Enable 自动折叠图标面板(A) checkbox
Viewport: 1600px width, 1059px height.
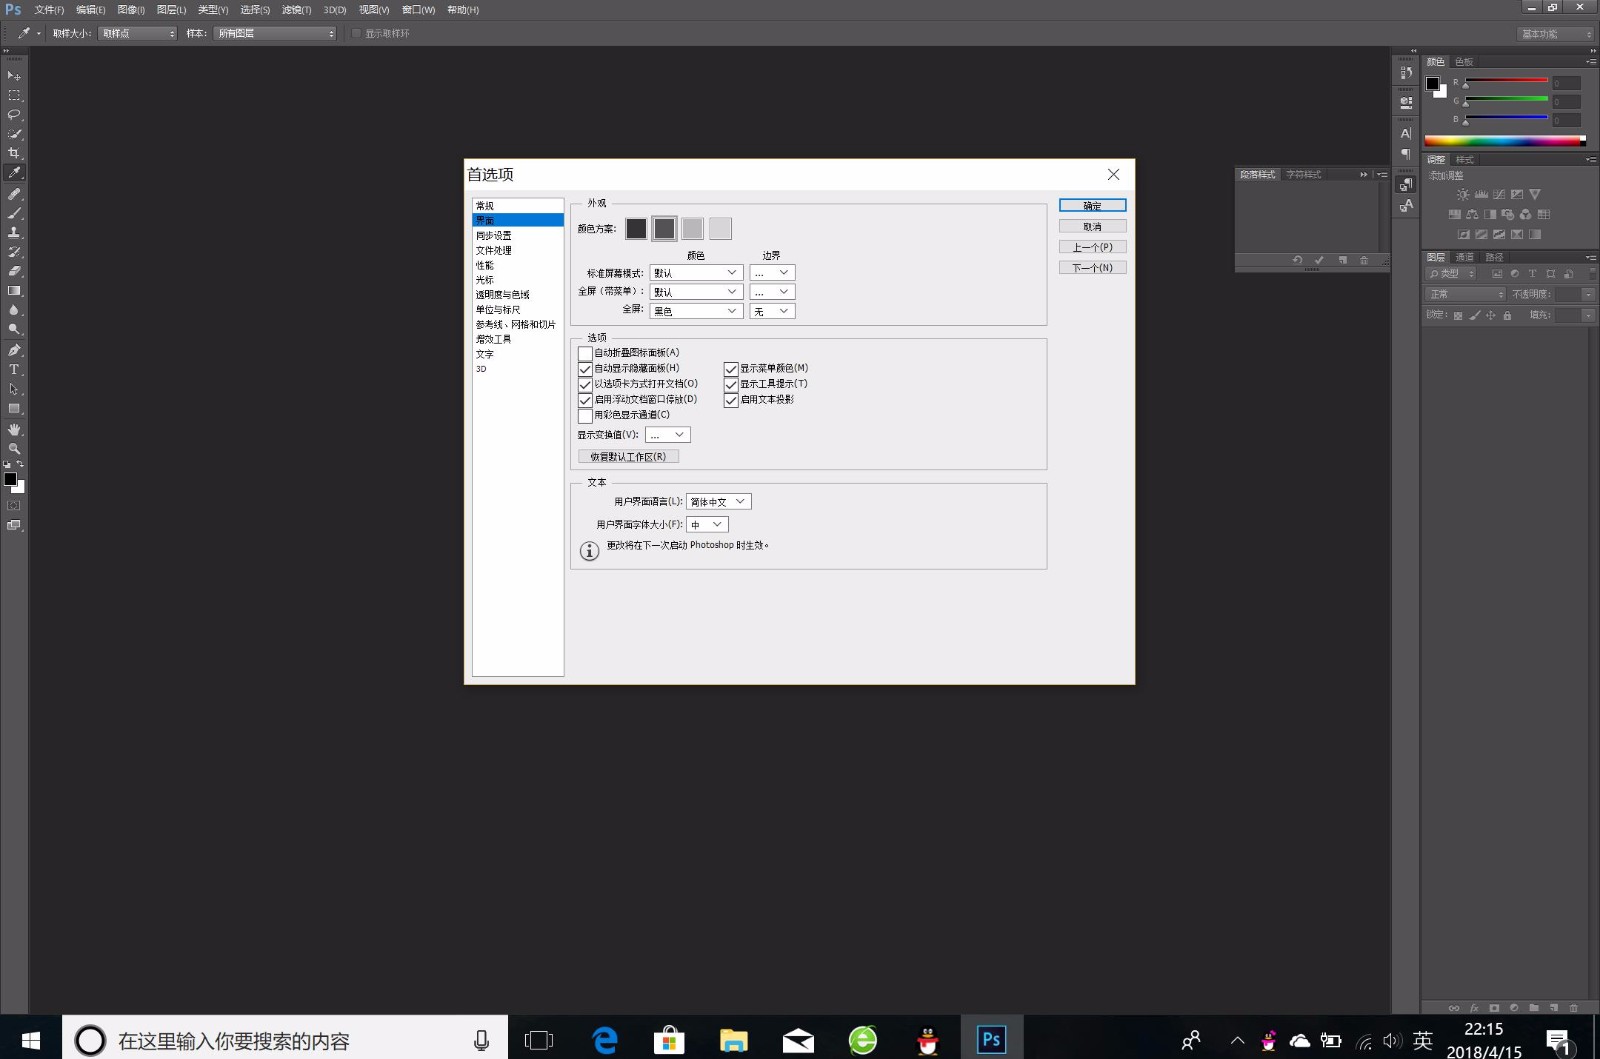(585, 353)
